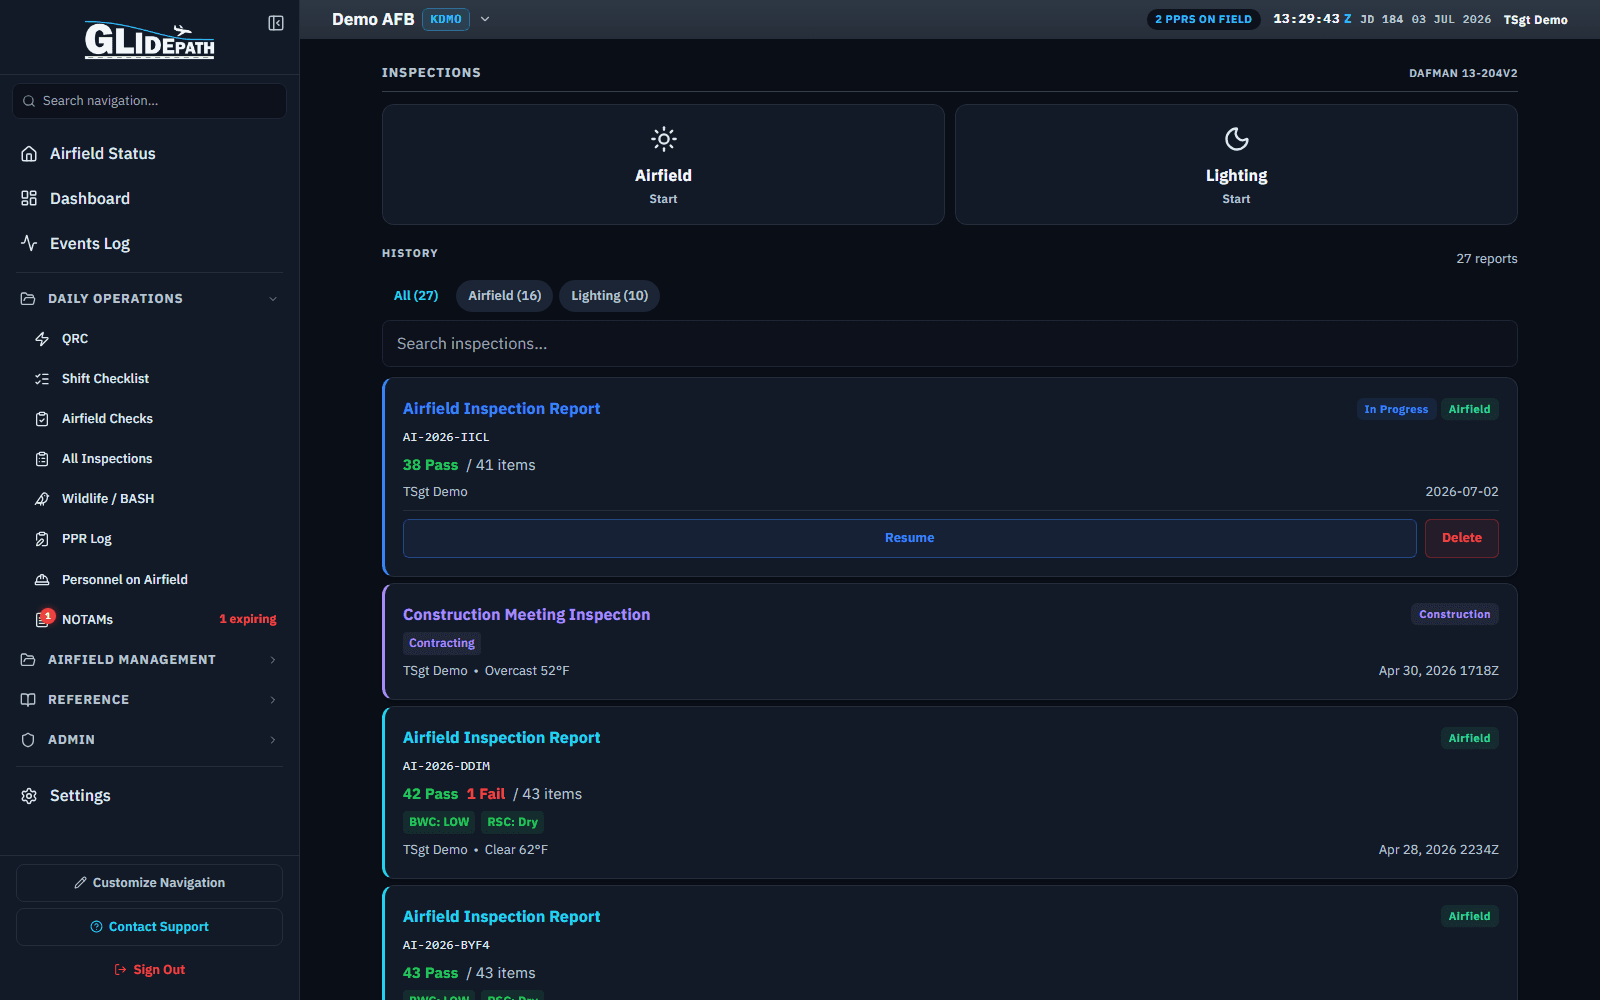1600x1000 pixels.
Task: Open the Dashboard grid icon
Action: coord(29,199)
